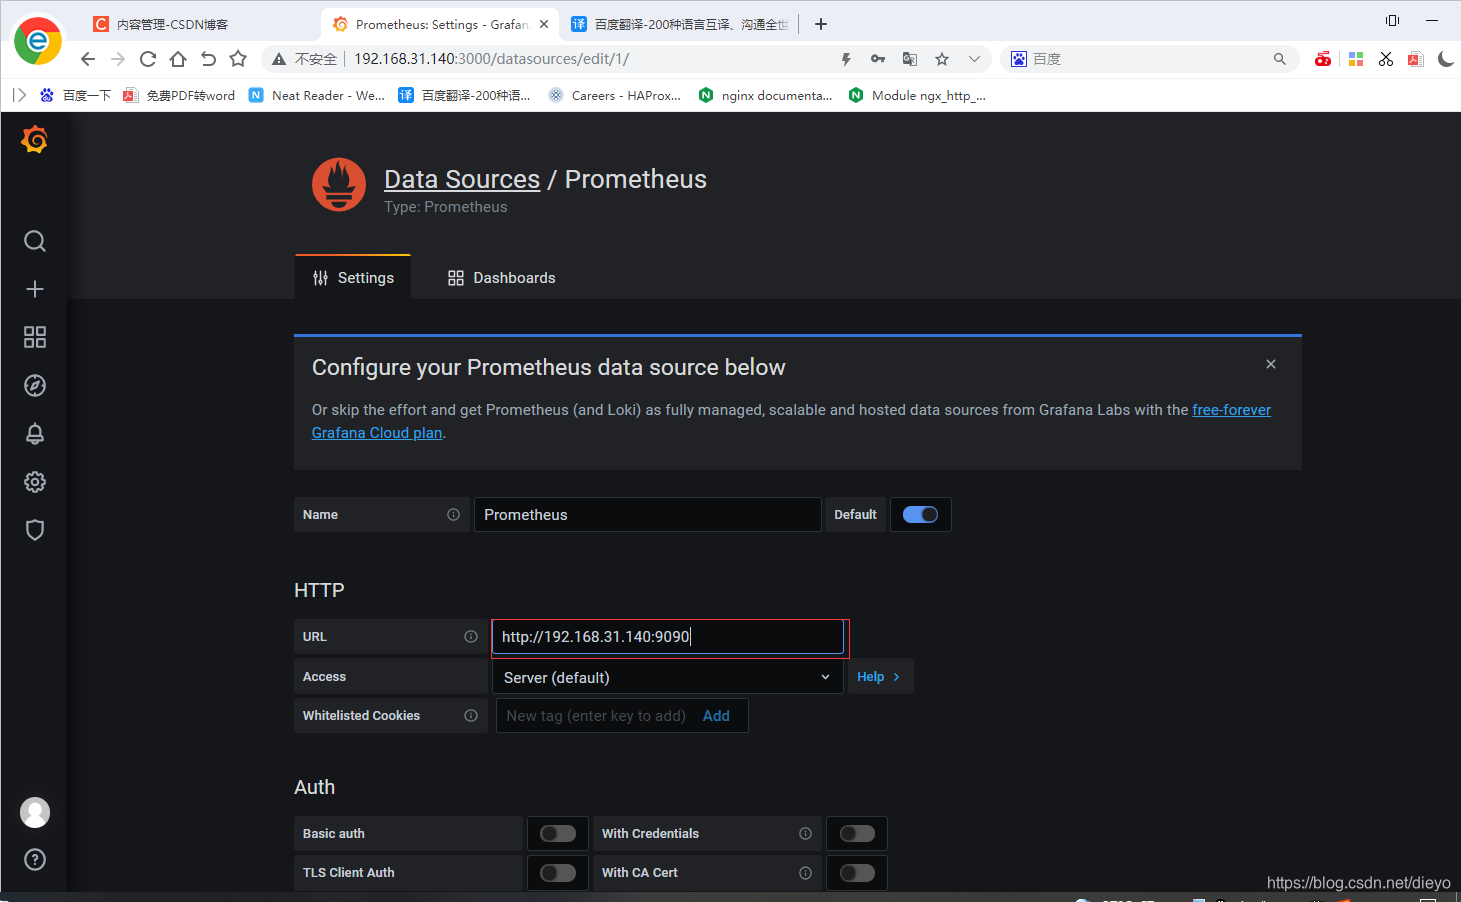Open the Data Sources breadcrumb link
1461x902 pixels.
click(462, 179)
